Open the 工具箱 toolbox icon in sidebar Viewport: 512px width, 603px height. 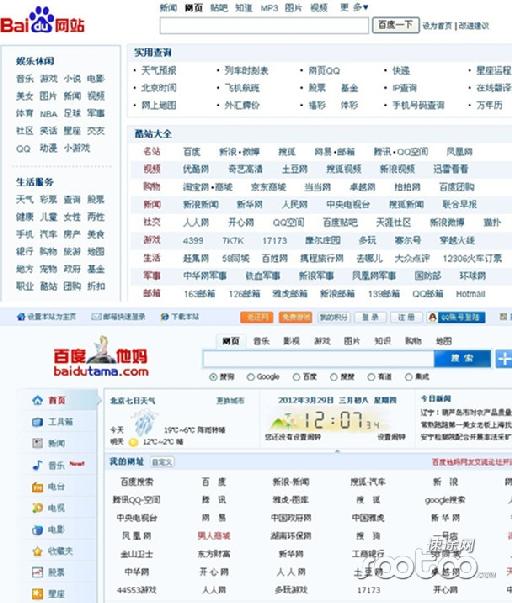[37, 422]
